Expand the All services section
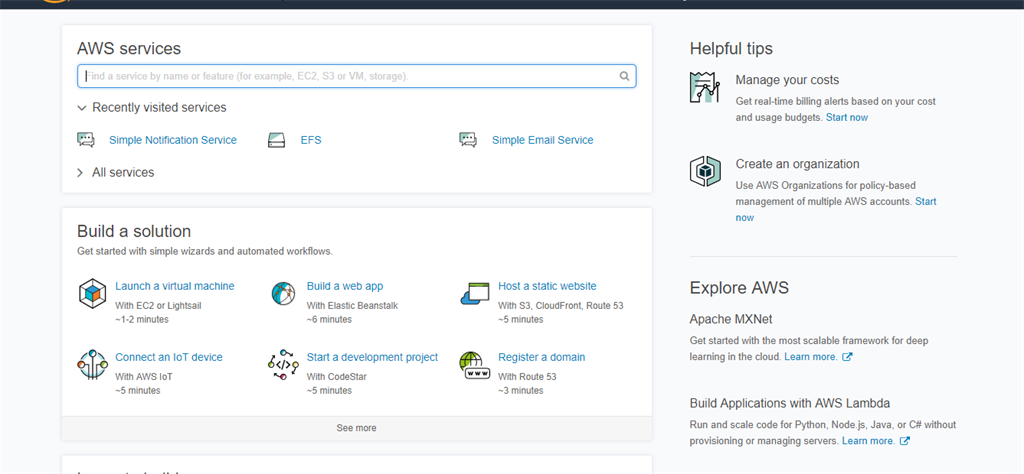Viewport: 1024px width, 474px height. coord(82,172)
